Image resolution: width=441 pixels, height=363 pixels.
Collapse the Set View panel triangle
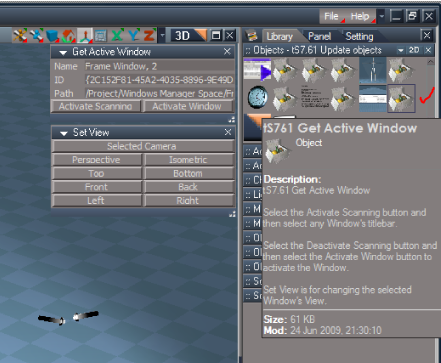pyautogui.click(x=64, y=134)
